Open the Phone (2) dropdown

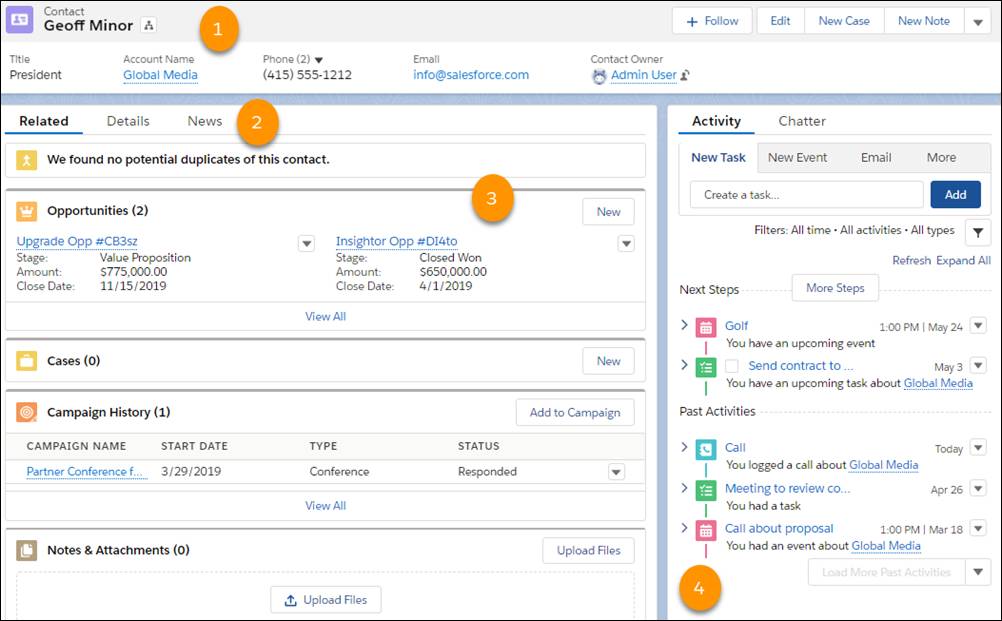pyautogui.click(x=317, y=59)
